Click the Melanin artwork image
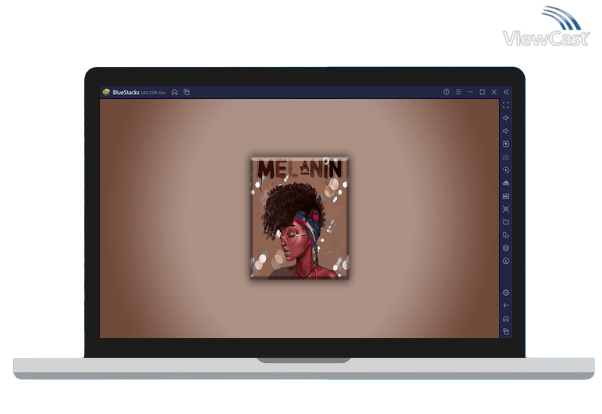 point(299,218)
